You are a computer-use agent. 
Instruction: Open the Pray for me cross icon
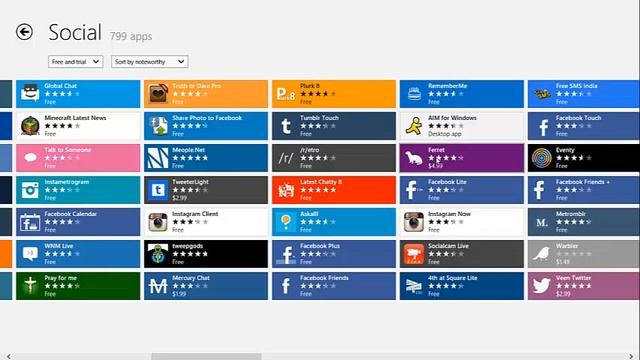point(30,286)
